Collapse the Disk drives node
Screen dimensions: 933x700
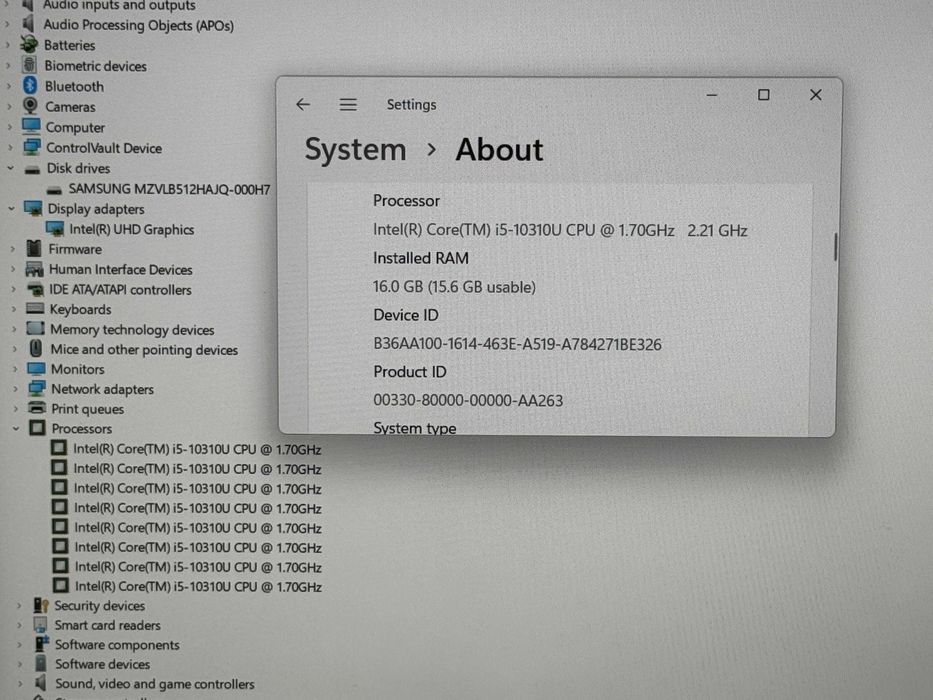click(11, 168)
